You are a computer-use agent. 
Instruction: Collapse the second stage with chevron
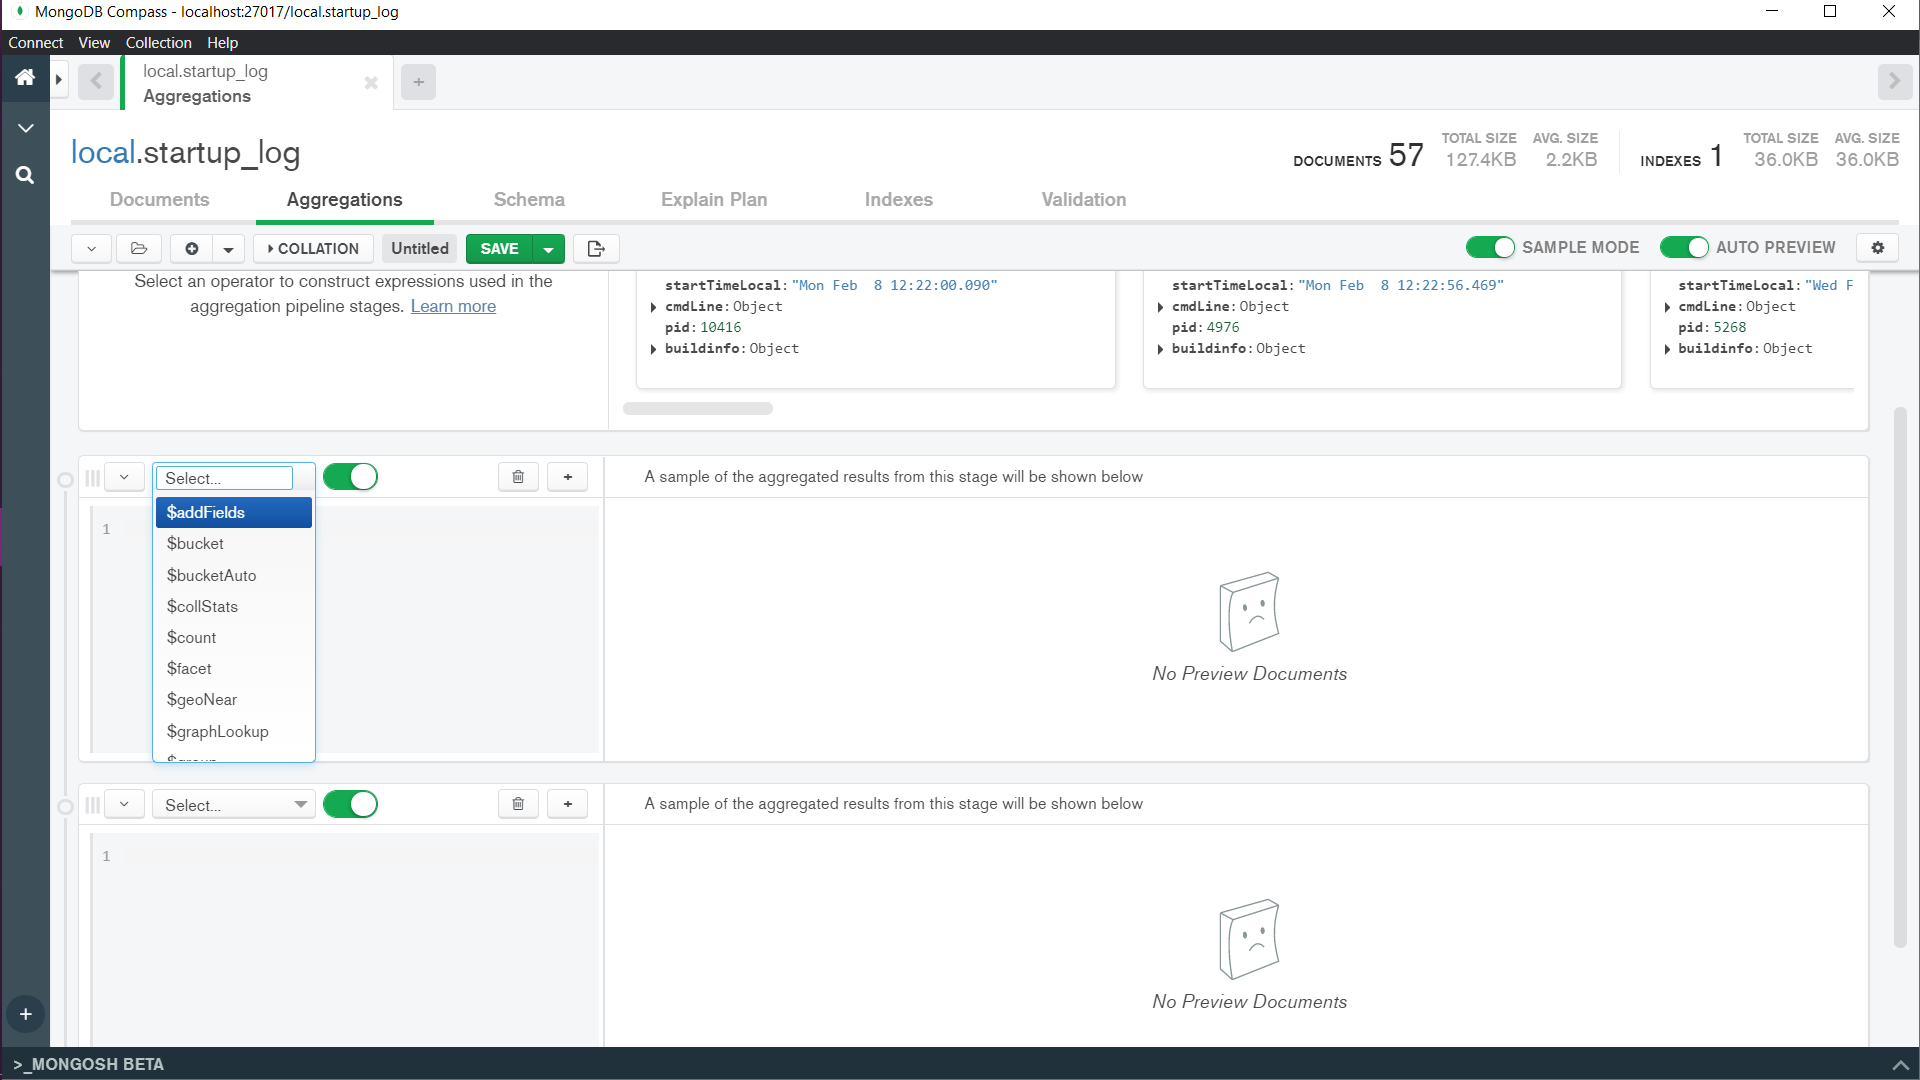click(124, 804)
